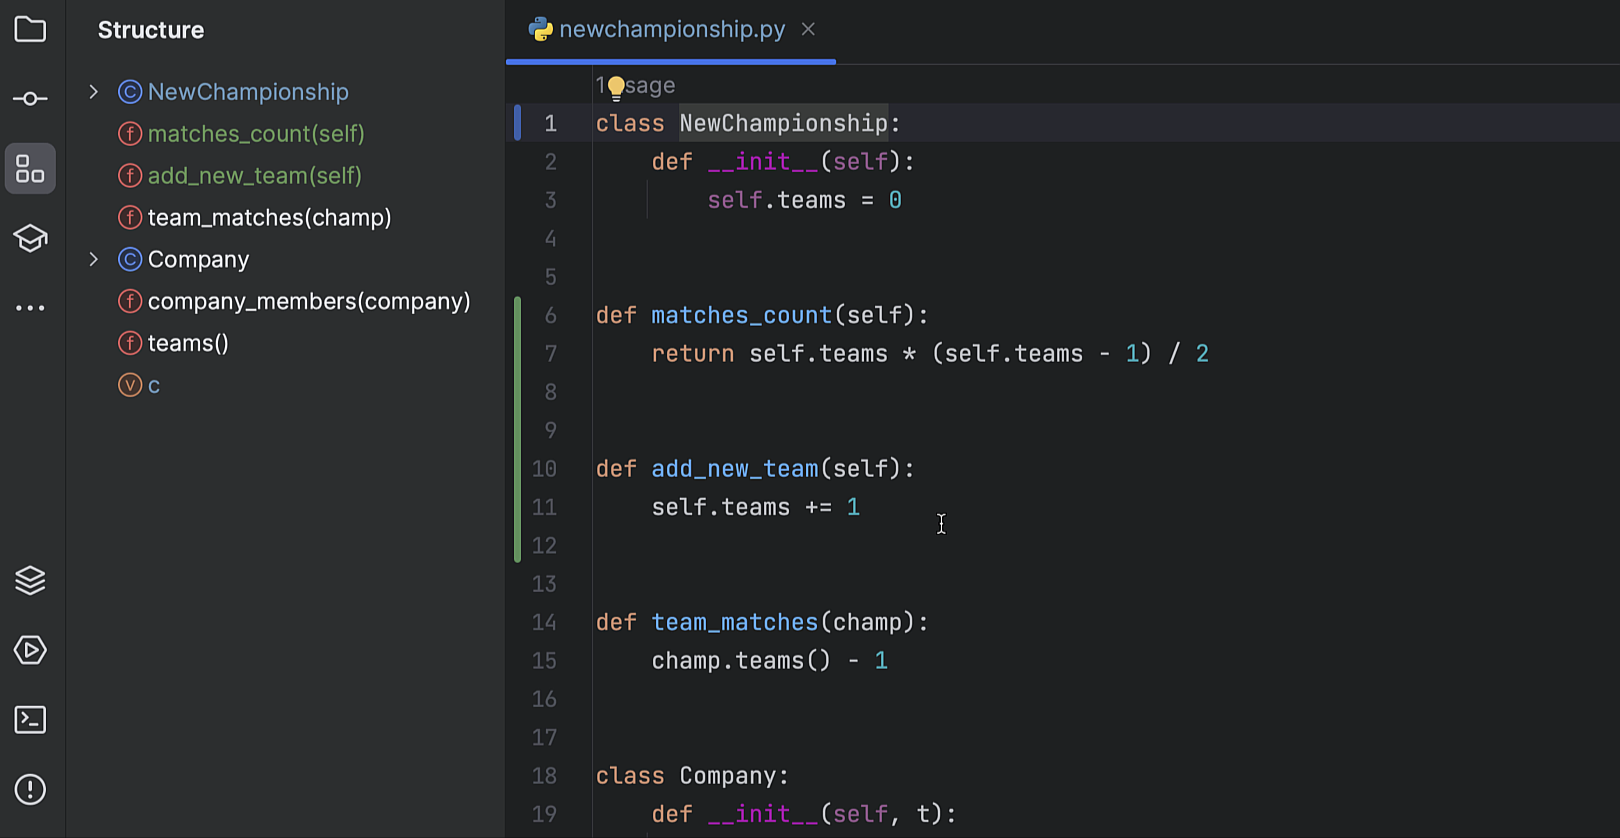
Task: Open the Problems tool window
Action: [30, 790]
